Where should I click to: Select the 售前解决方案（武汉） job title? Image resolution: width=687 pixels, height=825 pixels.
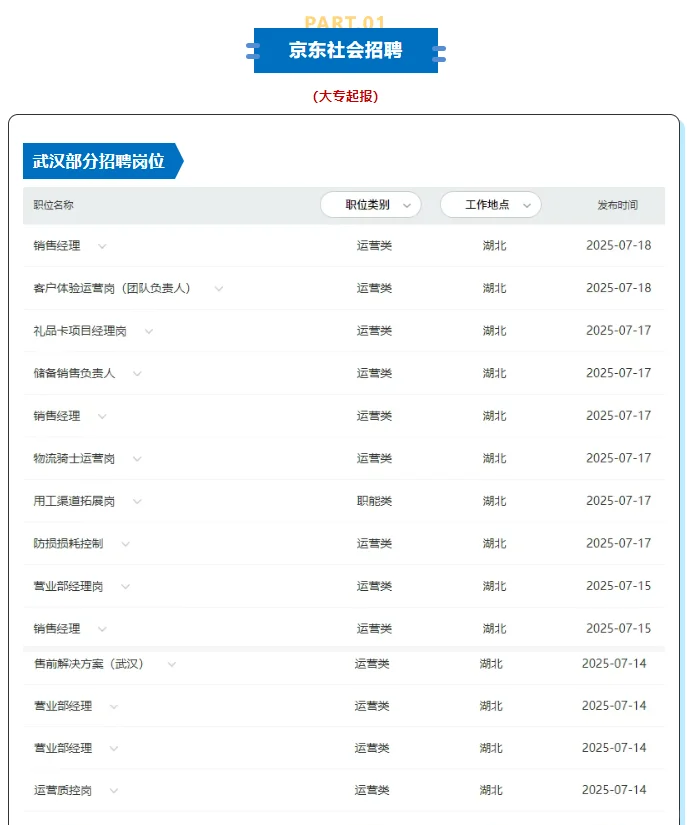tap(89, 664)
